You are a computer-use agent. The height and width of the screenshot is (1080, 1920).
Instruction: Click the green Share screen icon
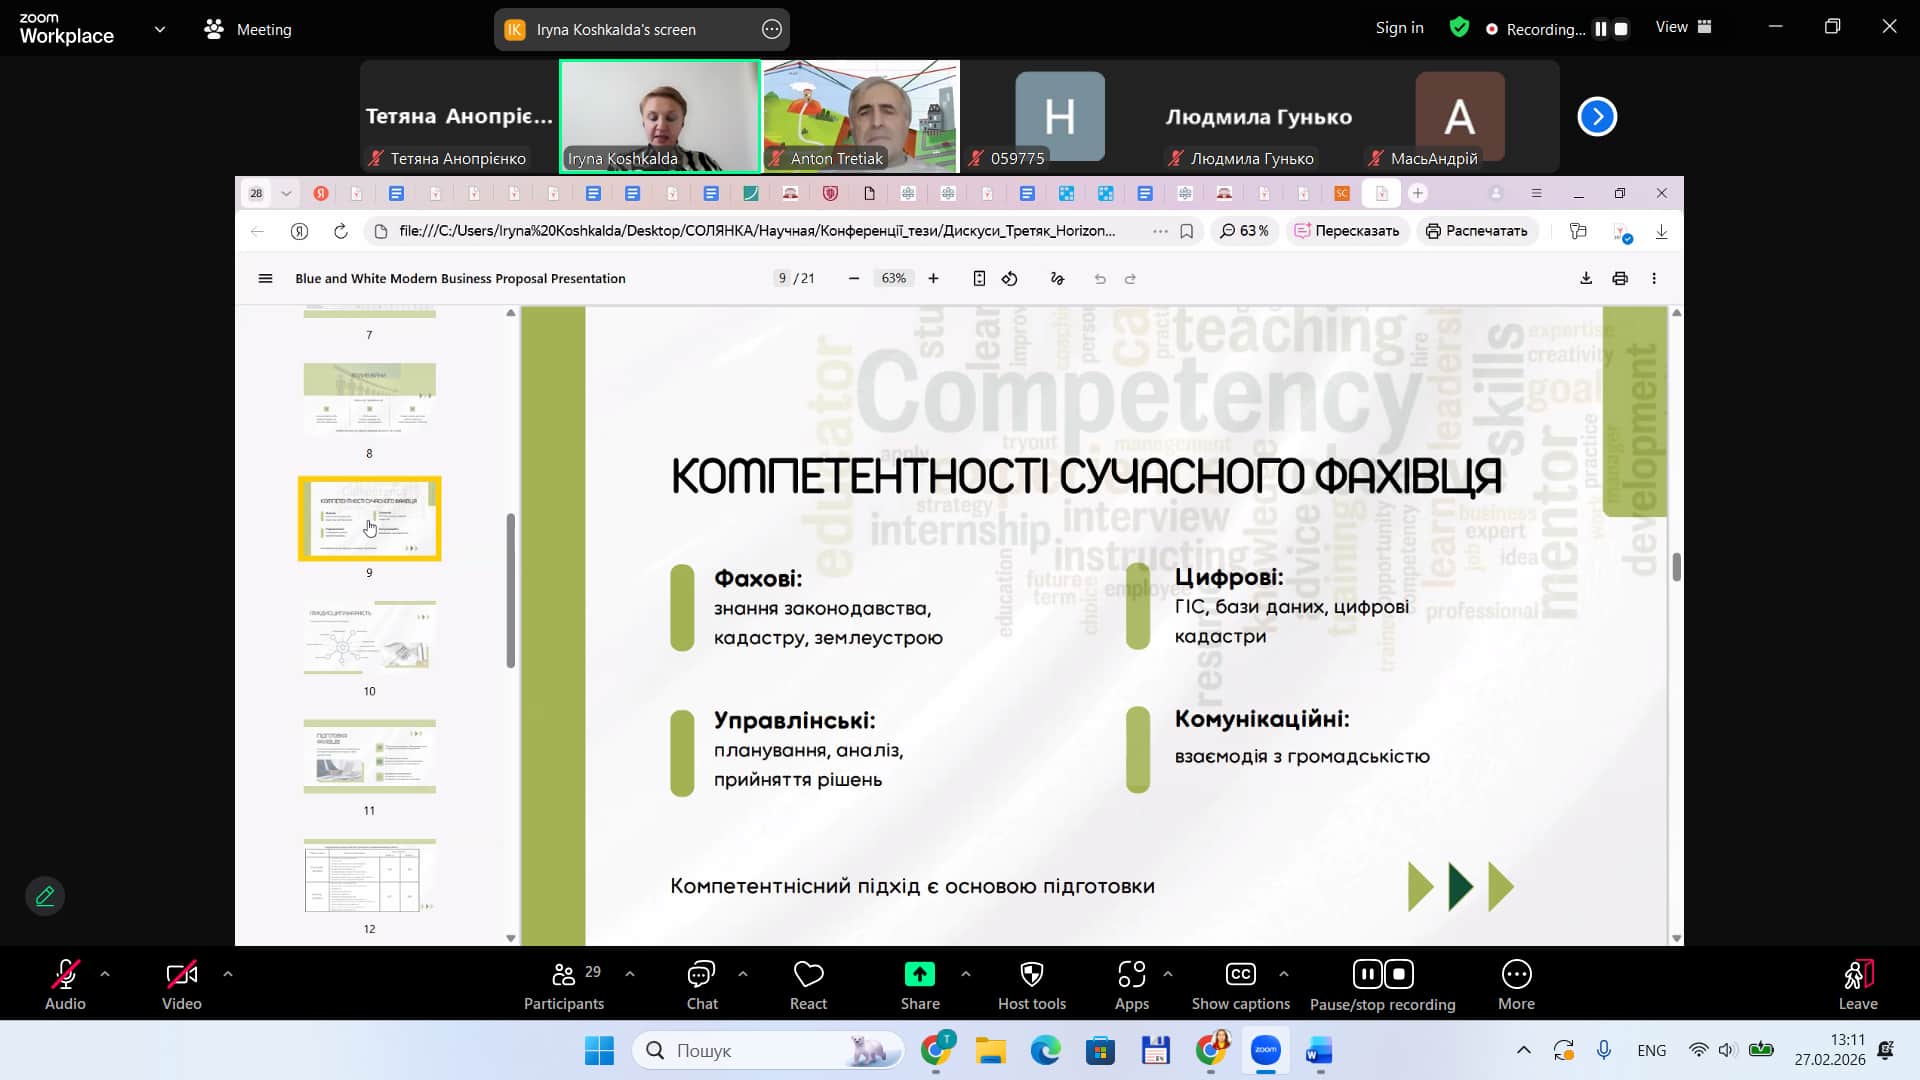[919, 975]
